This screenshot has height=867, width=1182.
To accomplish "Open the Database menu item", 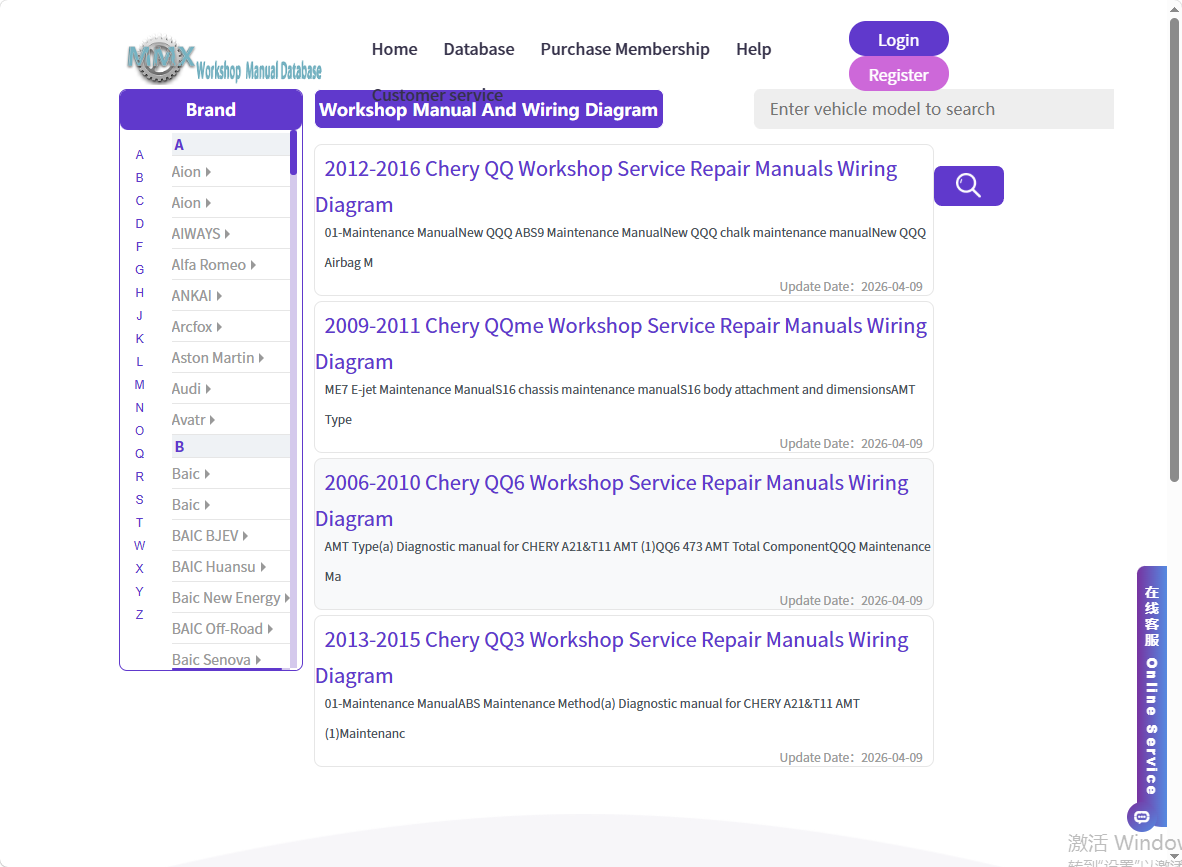I will (479, 49).
